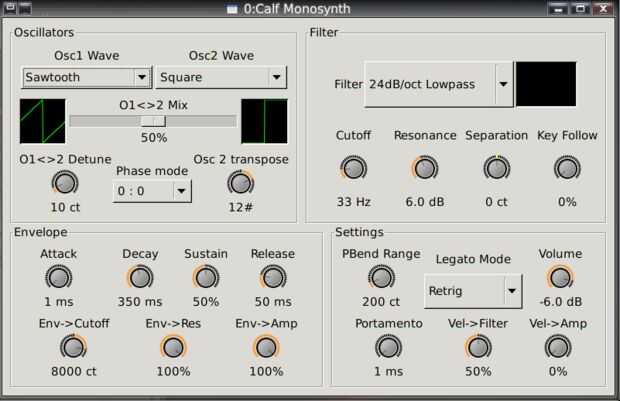Click the 0% Vel->Amp value

(x=558, y=371)
